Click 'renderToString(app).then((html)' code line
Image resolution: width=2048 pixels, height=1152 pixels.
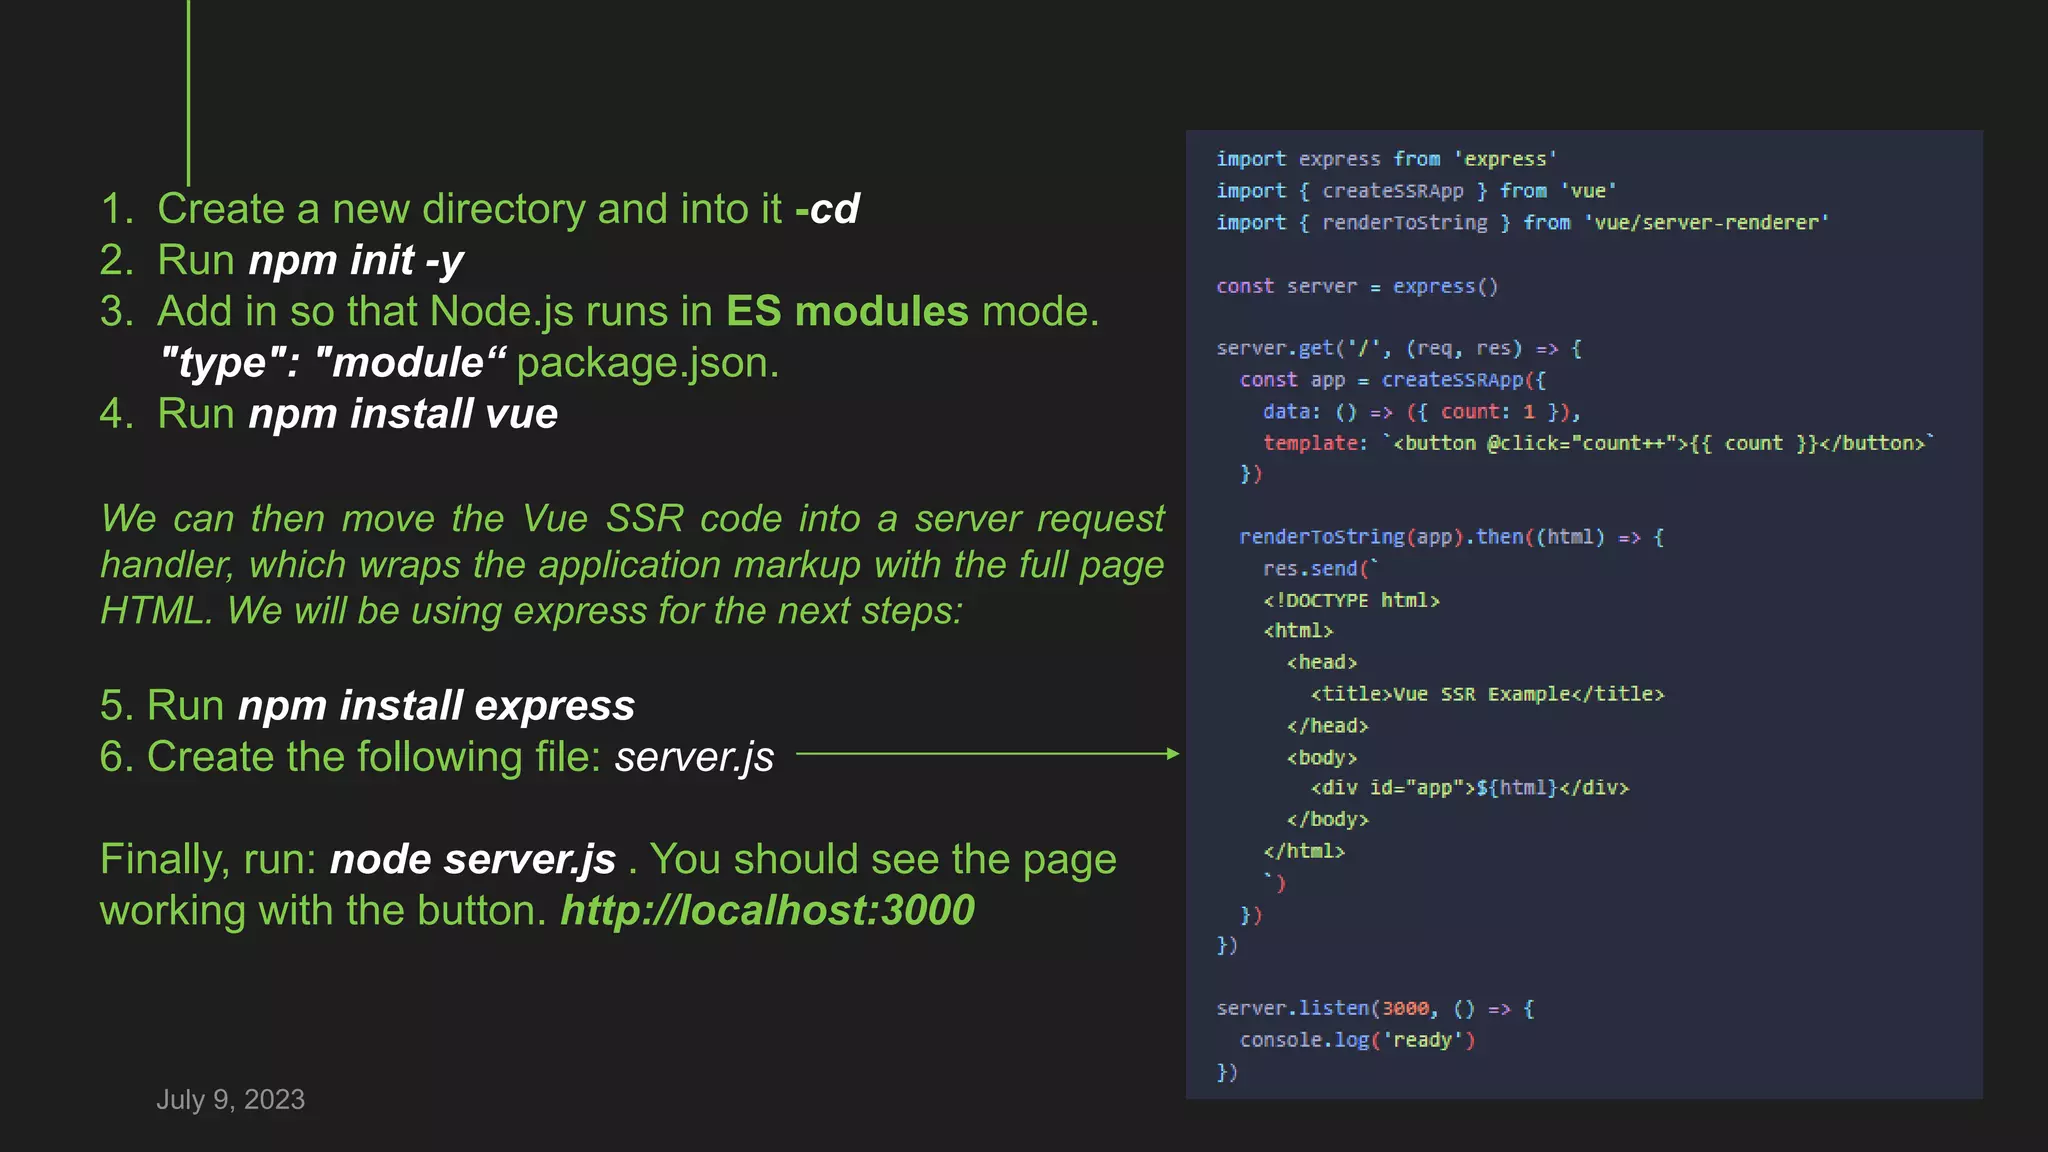pos(1452,537)
